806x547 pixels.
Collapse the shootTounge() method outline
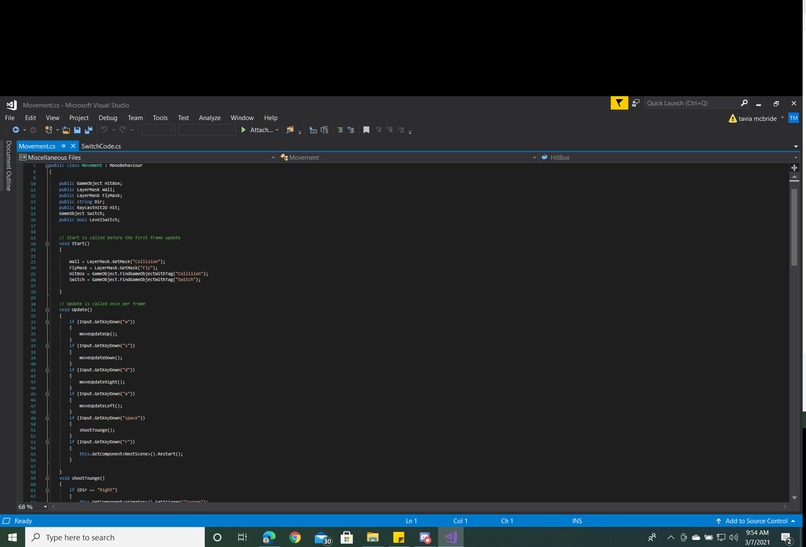(47, 478)
